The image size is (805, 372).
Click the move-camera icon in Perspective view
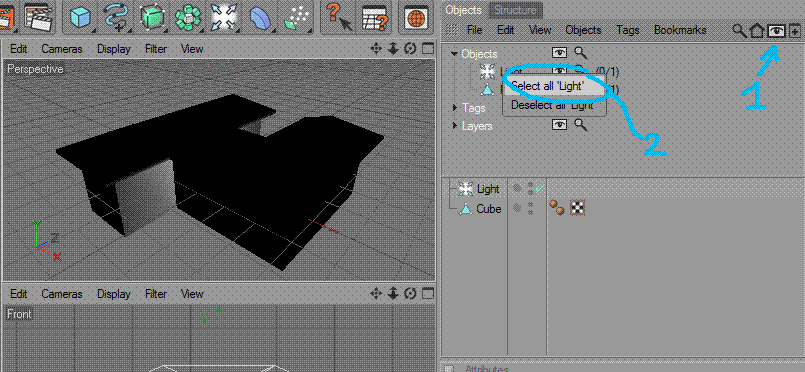tap(376, 49)
